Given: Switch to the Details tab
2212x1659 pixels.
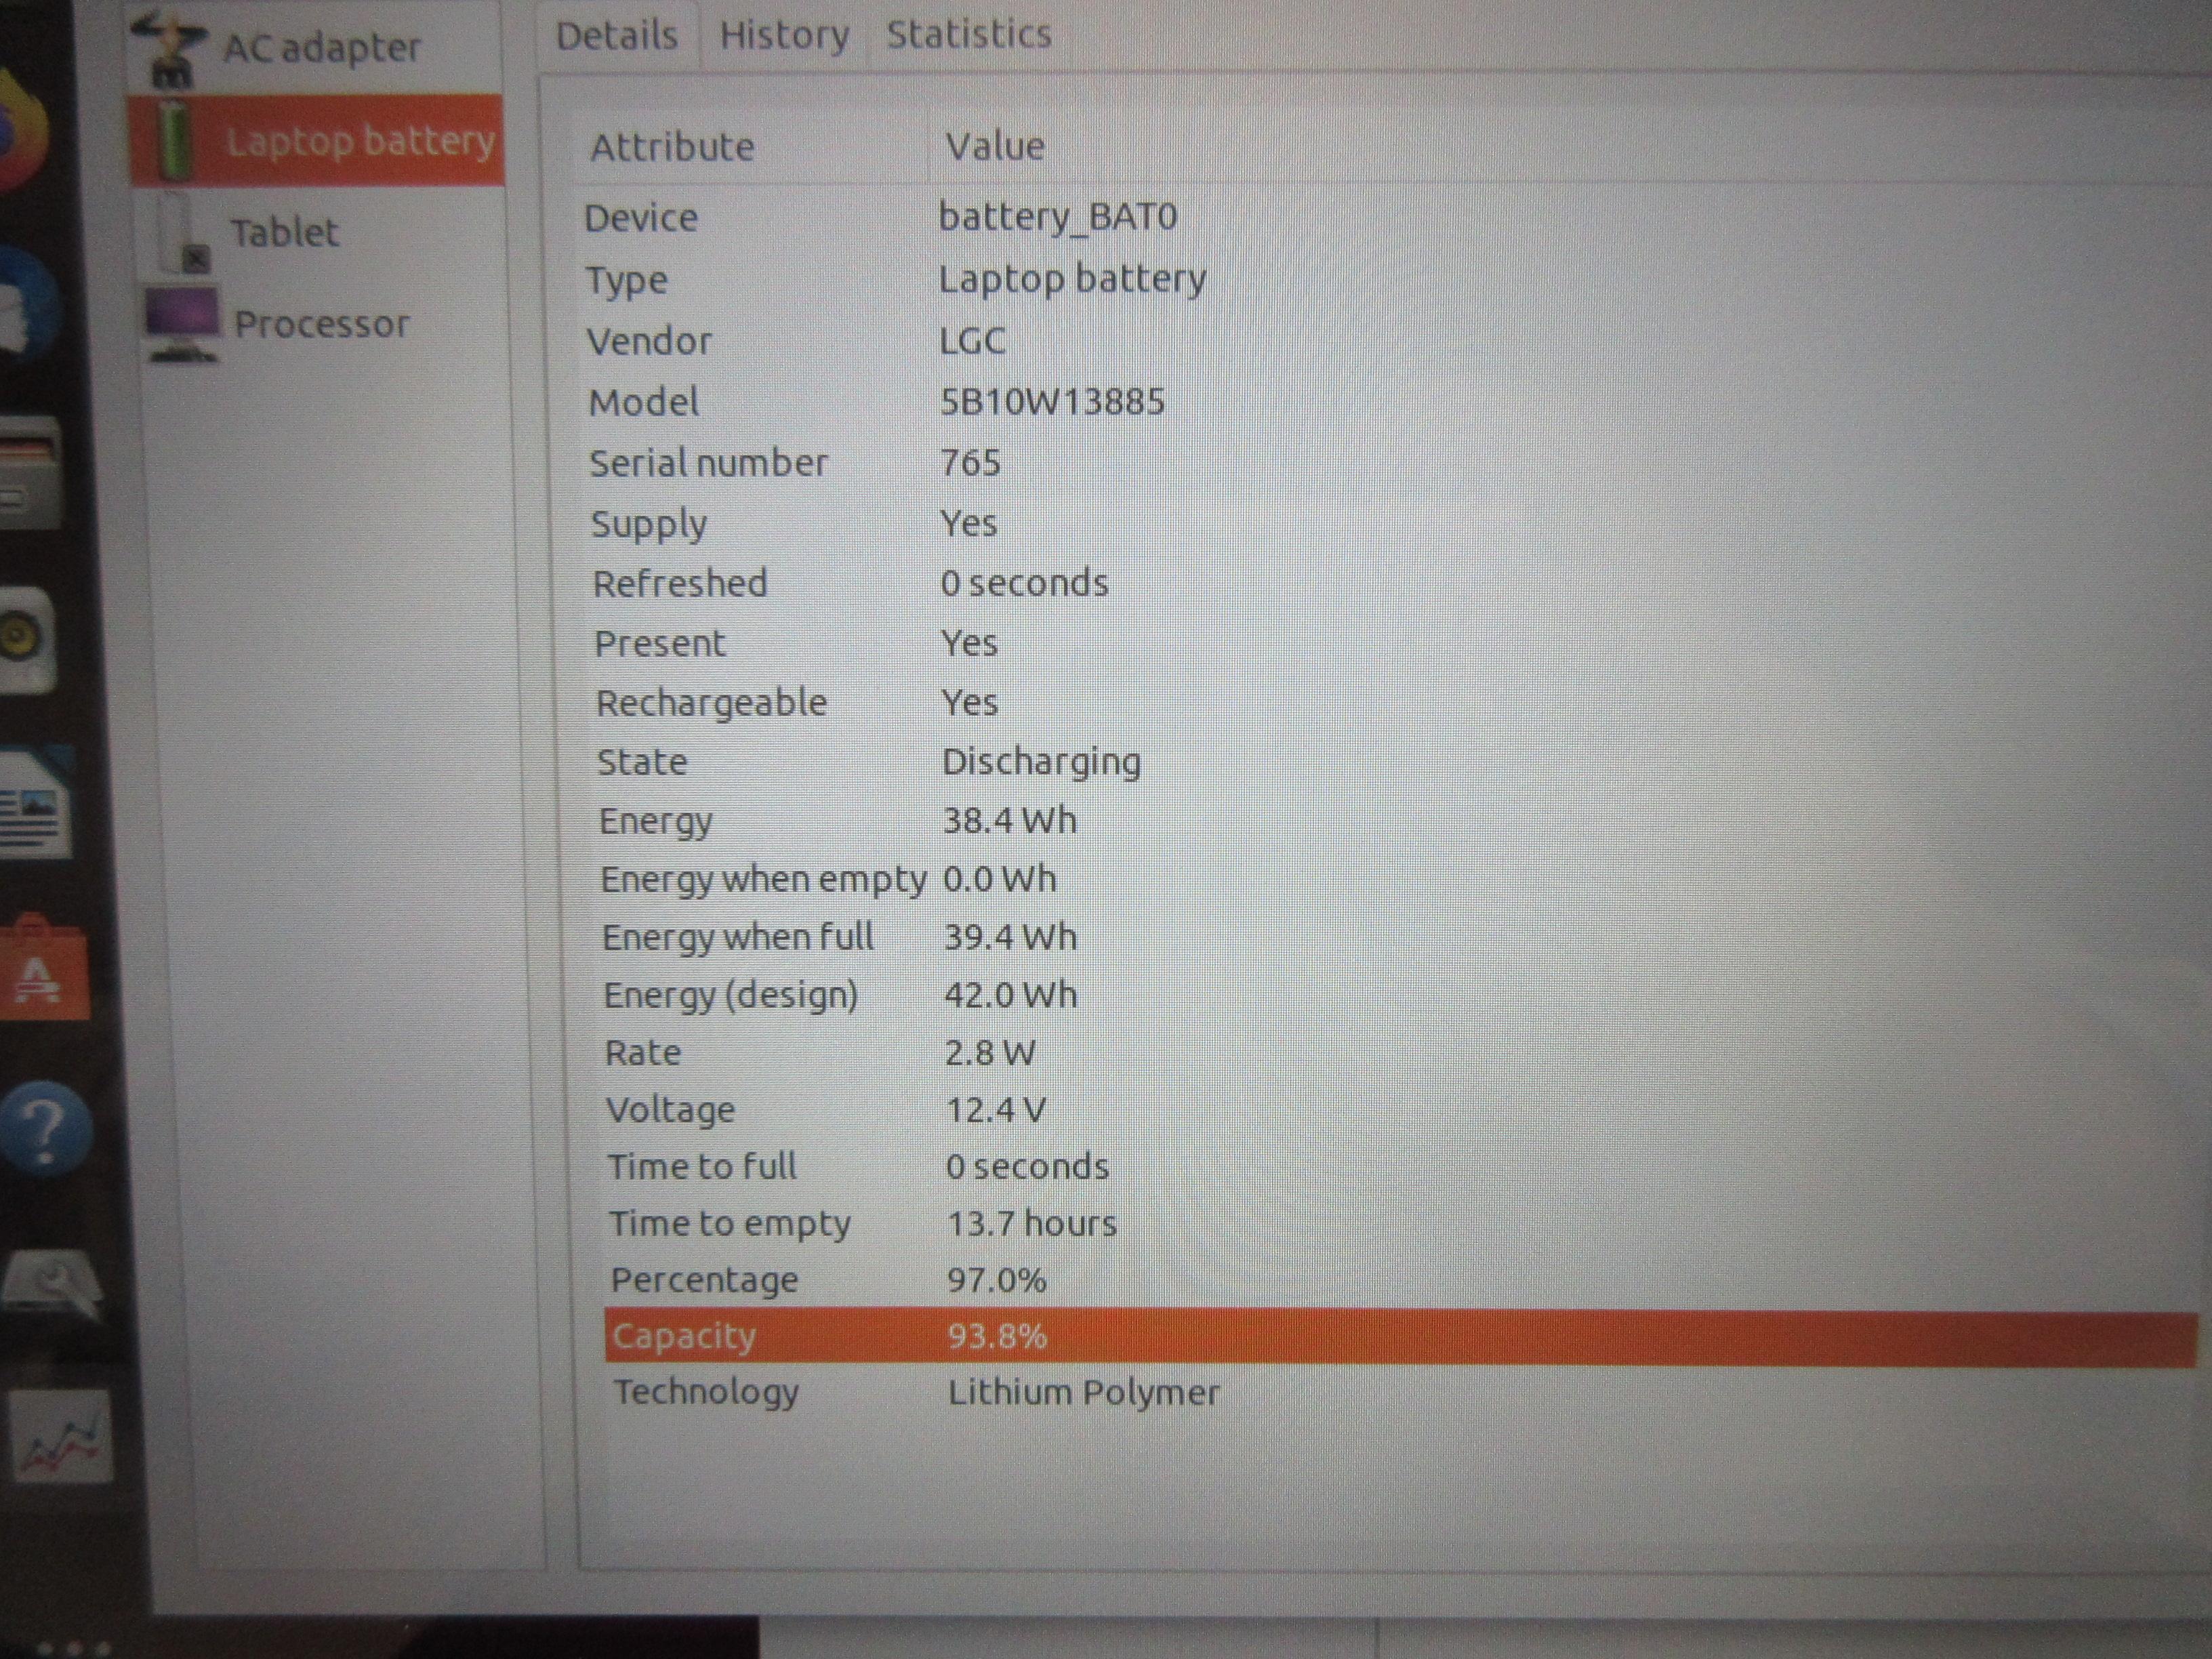Looking at the screenshot, I should tap(617, 36).
